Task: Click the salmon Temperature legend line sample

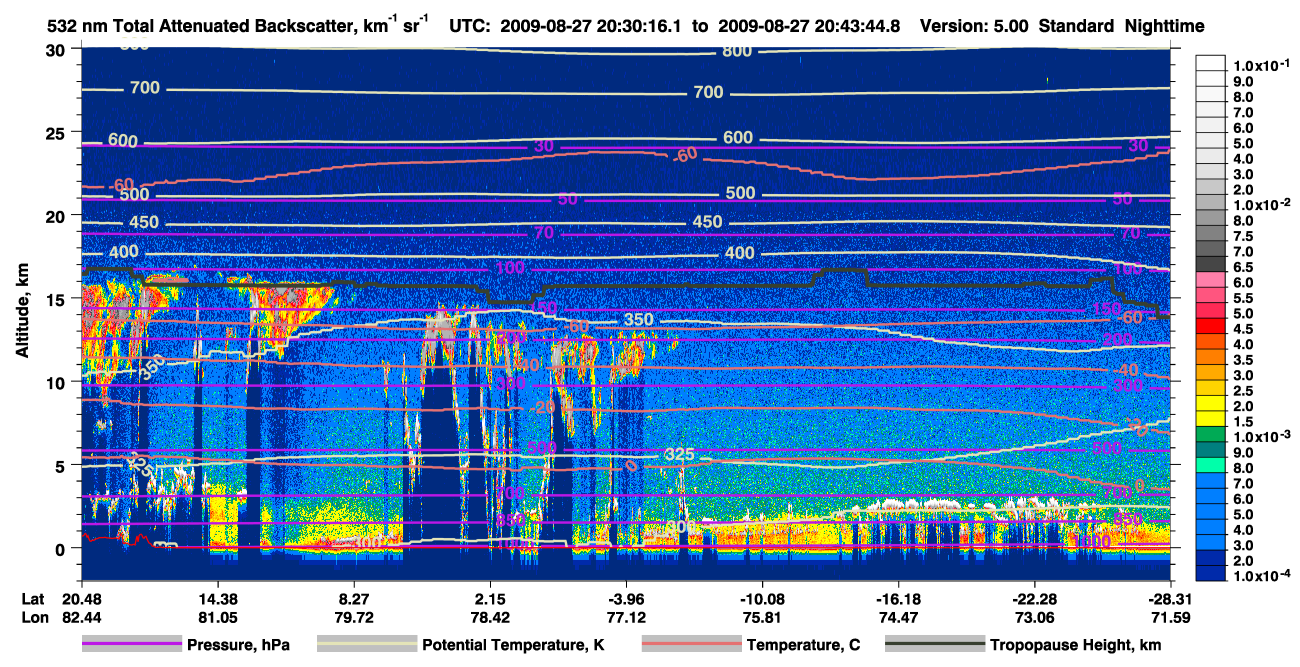Action: tap(692, 645)
